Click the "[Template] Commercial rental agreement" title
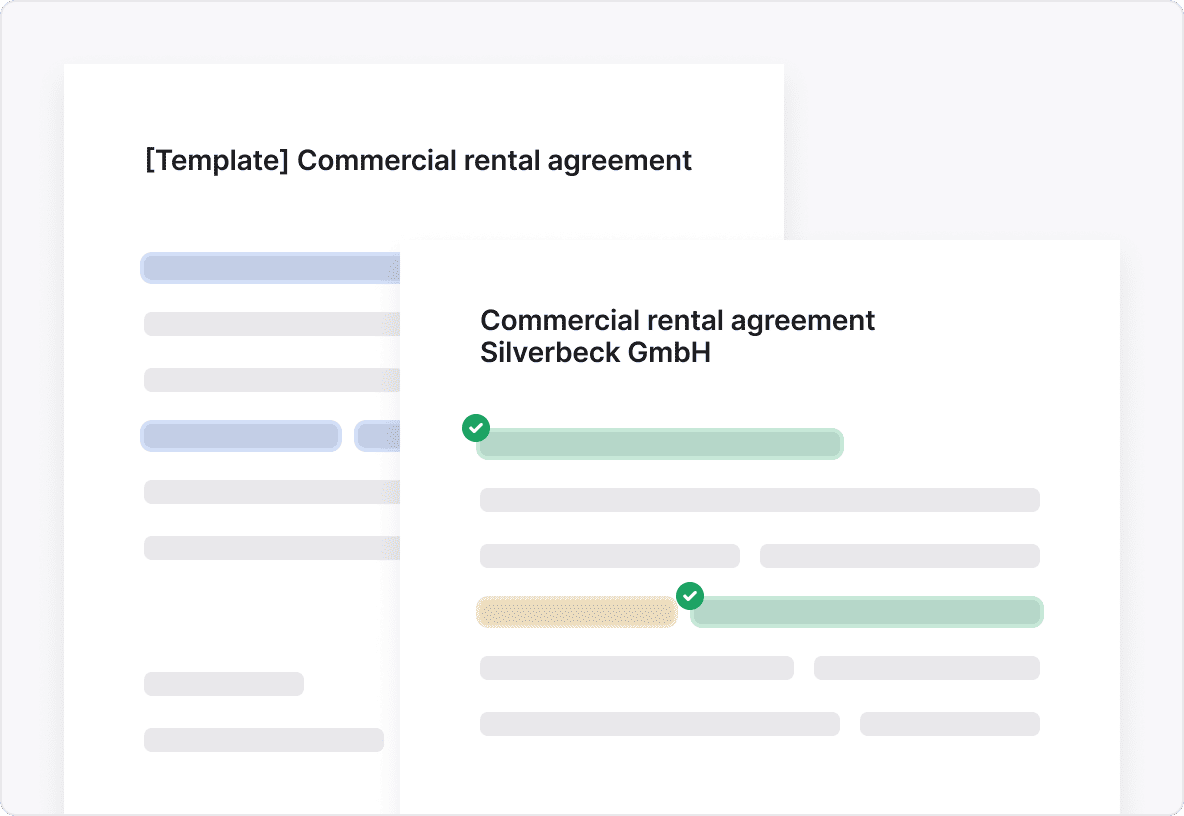Screen dimensions: 1184x816 point(418,160)
